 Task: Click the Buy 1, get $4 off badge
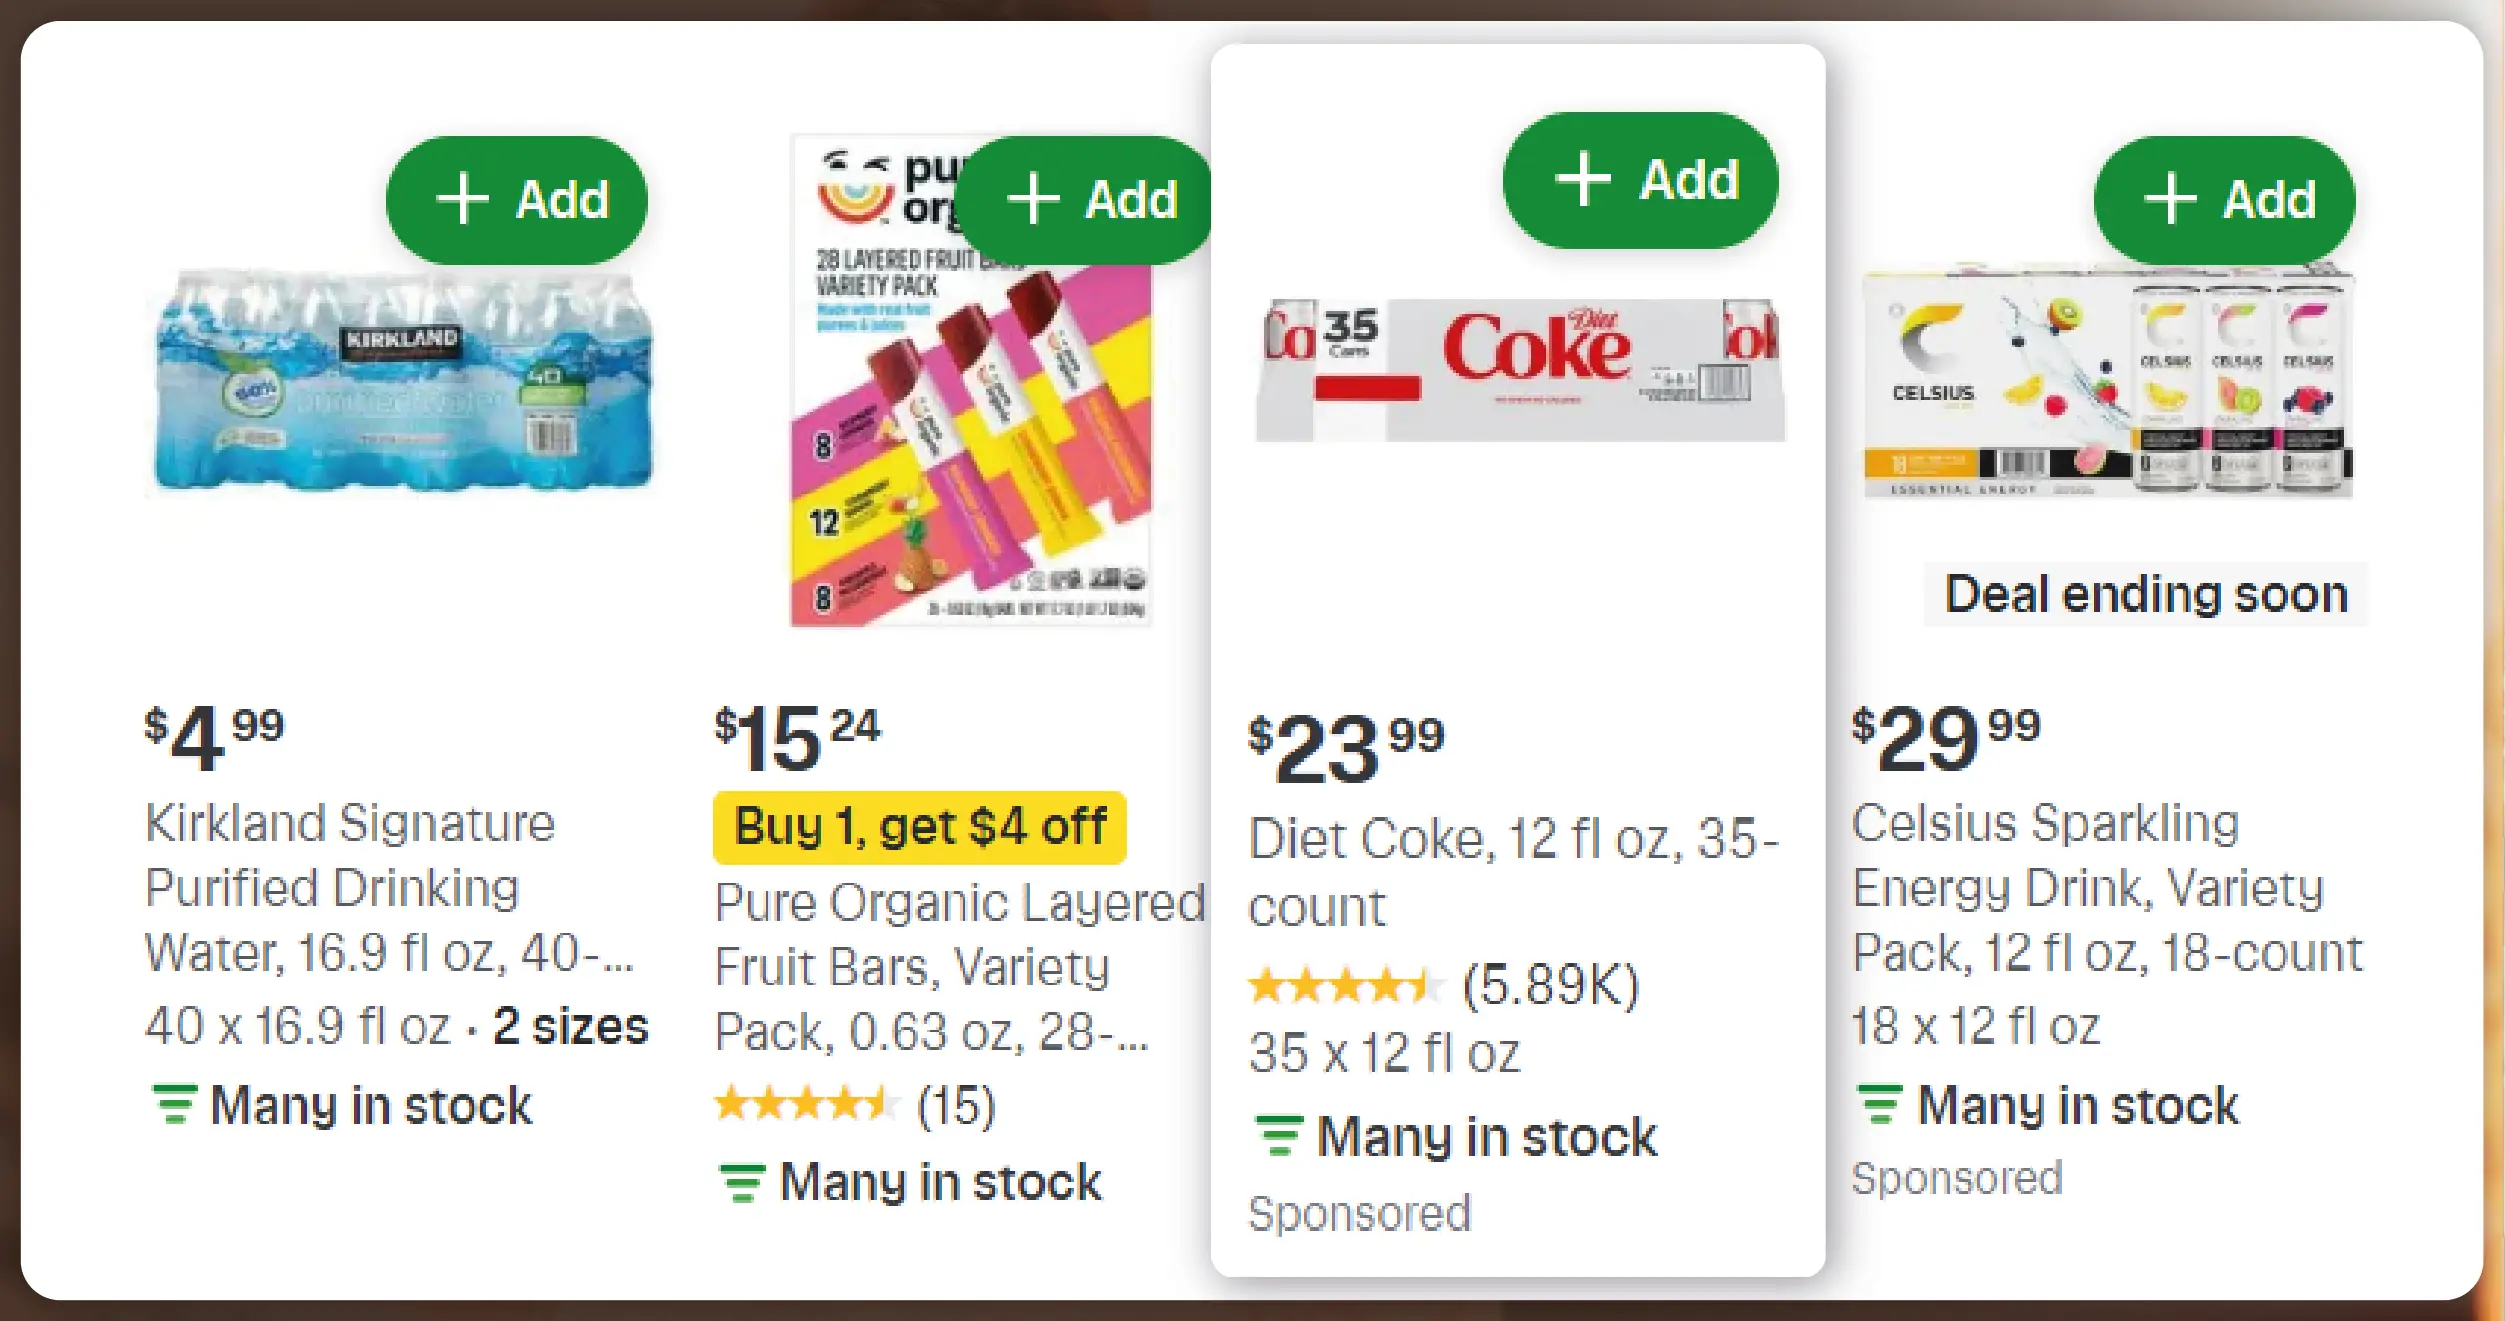[920, 828]
